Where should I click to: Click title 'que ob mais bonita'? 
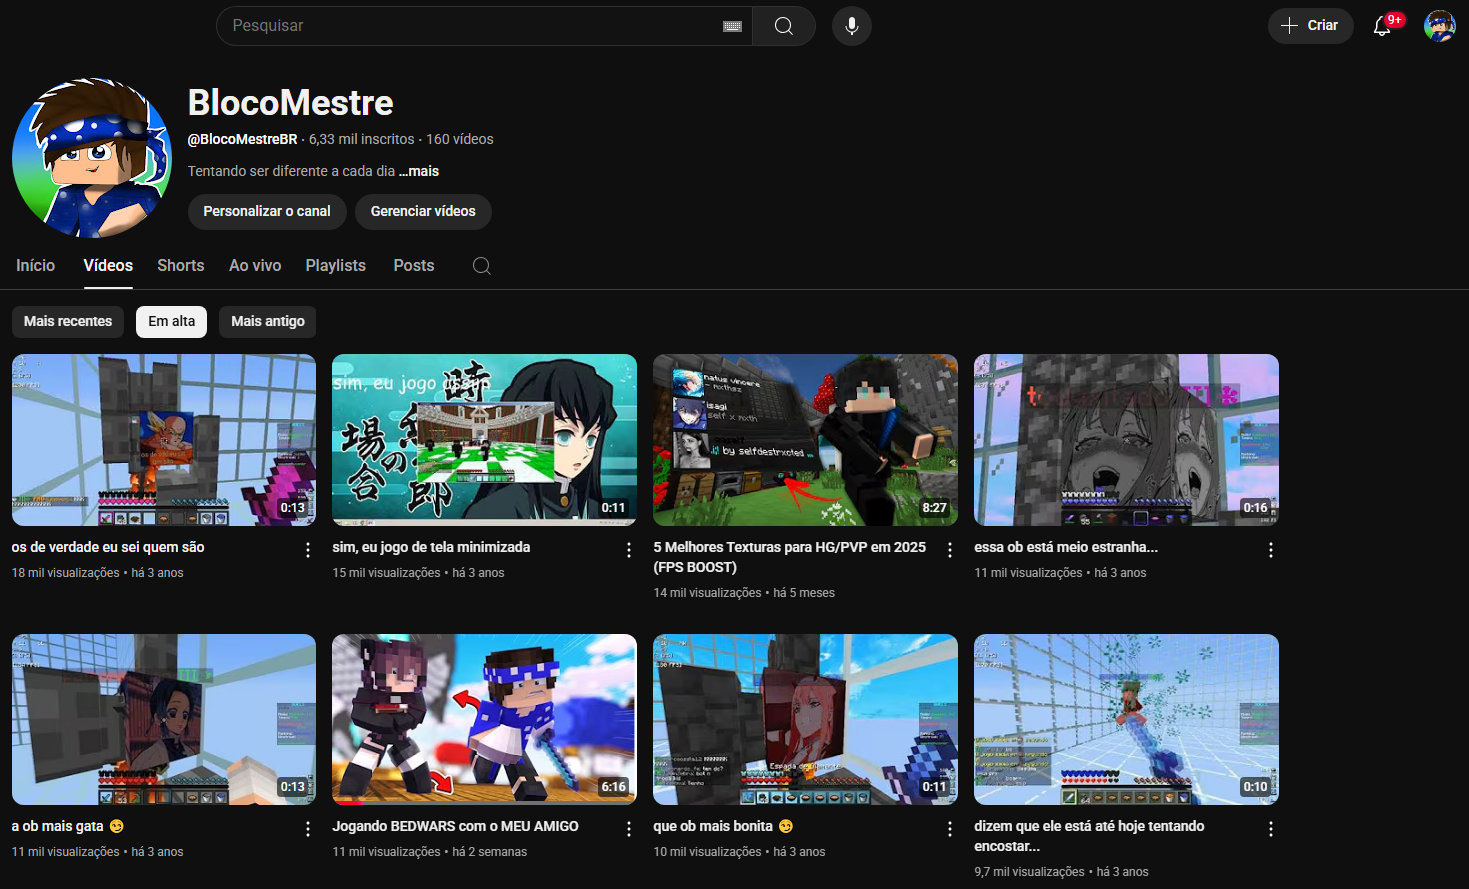coord(723,826)
